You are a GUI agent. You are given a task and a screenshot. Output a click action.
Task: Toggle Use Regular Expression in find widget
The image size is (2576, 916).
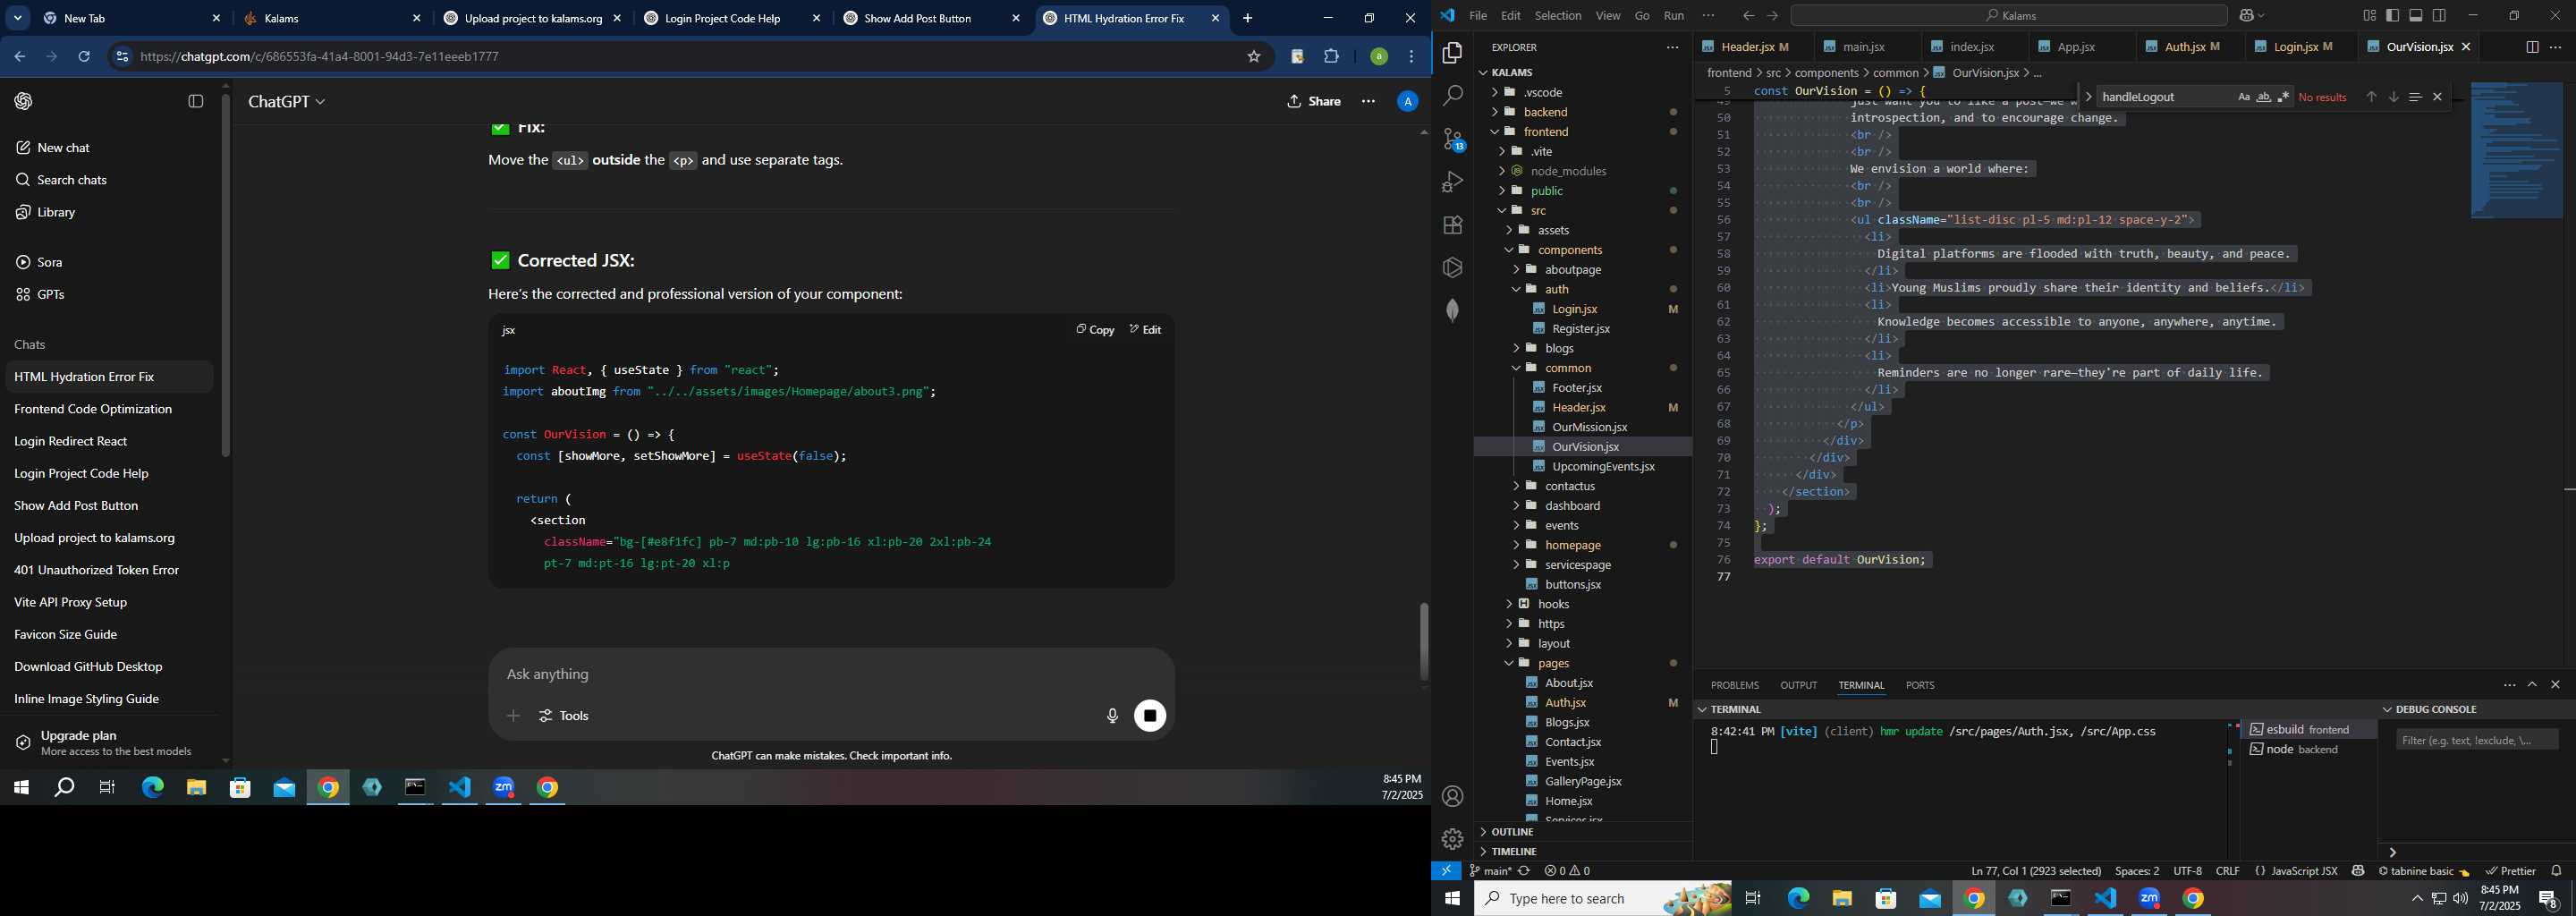[x=2283, y=97]
